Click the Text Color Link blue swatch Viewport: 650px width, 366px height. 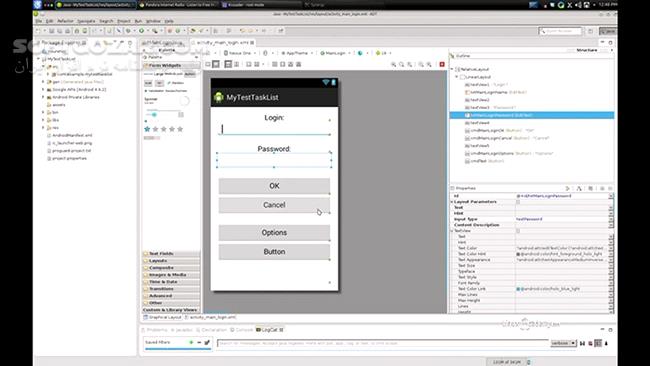(x=518, y=288)
